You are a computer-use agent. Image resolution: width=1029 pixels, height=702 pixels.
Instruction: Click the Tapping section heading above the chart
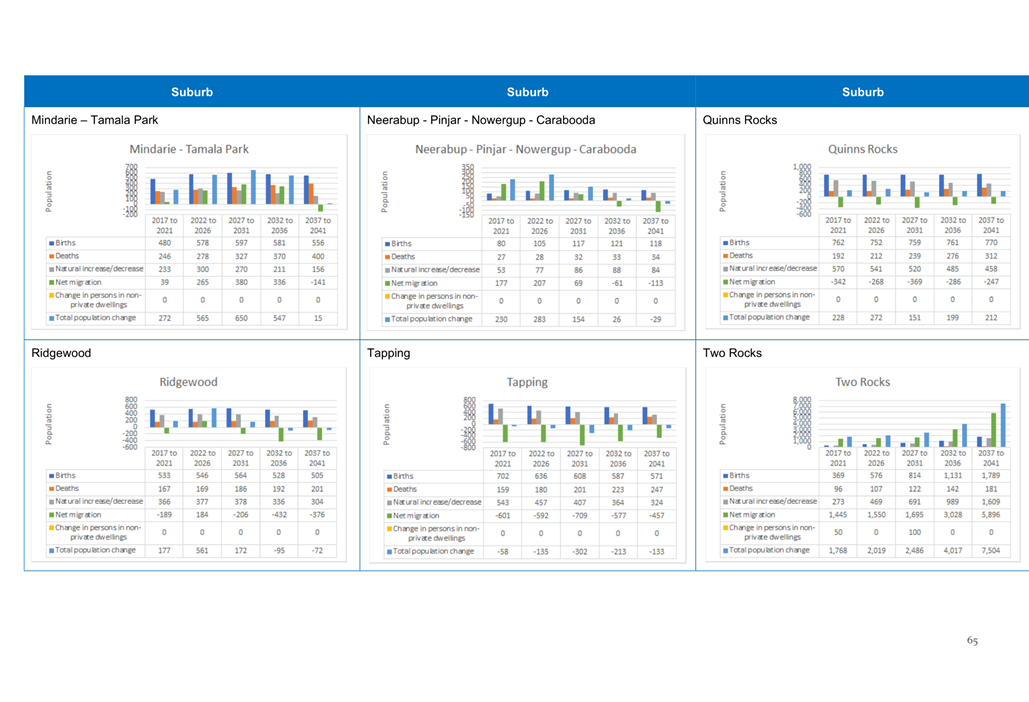click(389, 353)
